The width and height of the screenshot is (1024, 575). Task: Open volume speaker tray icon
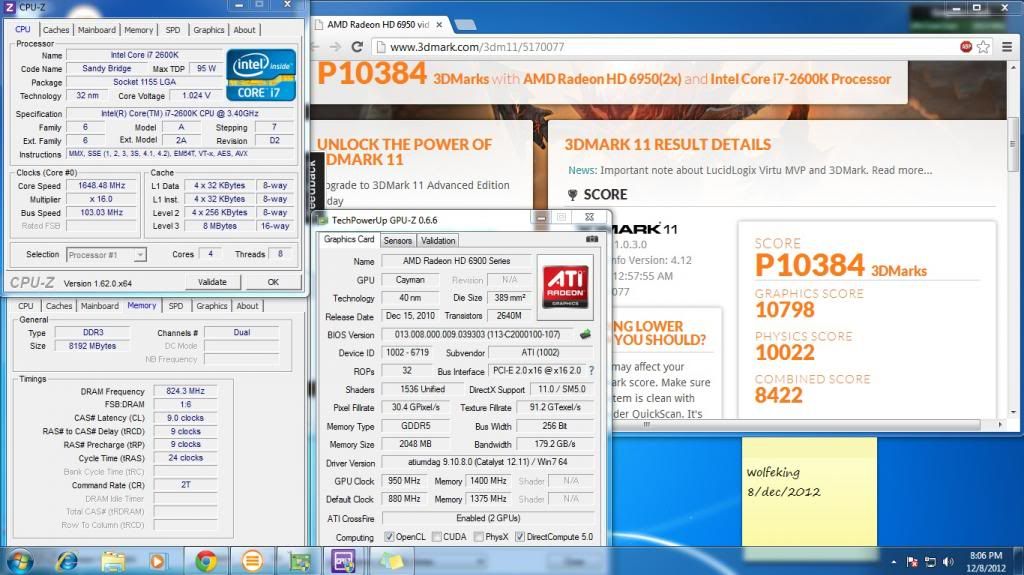pyautogui.click(x=948, y=562)
